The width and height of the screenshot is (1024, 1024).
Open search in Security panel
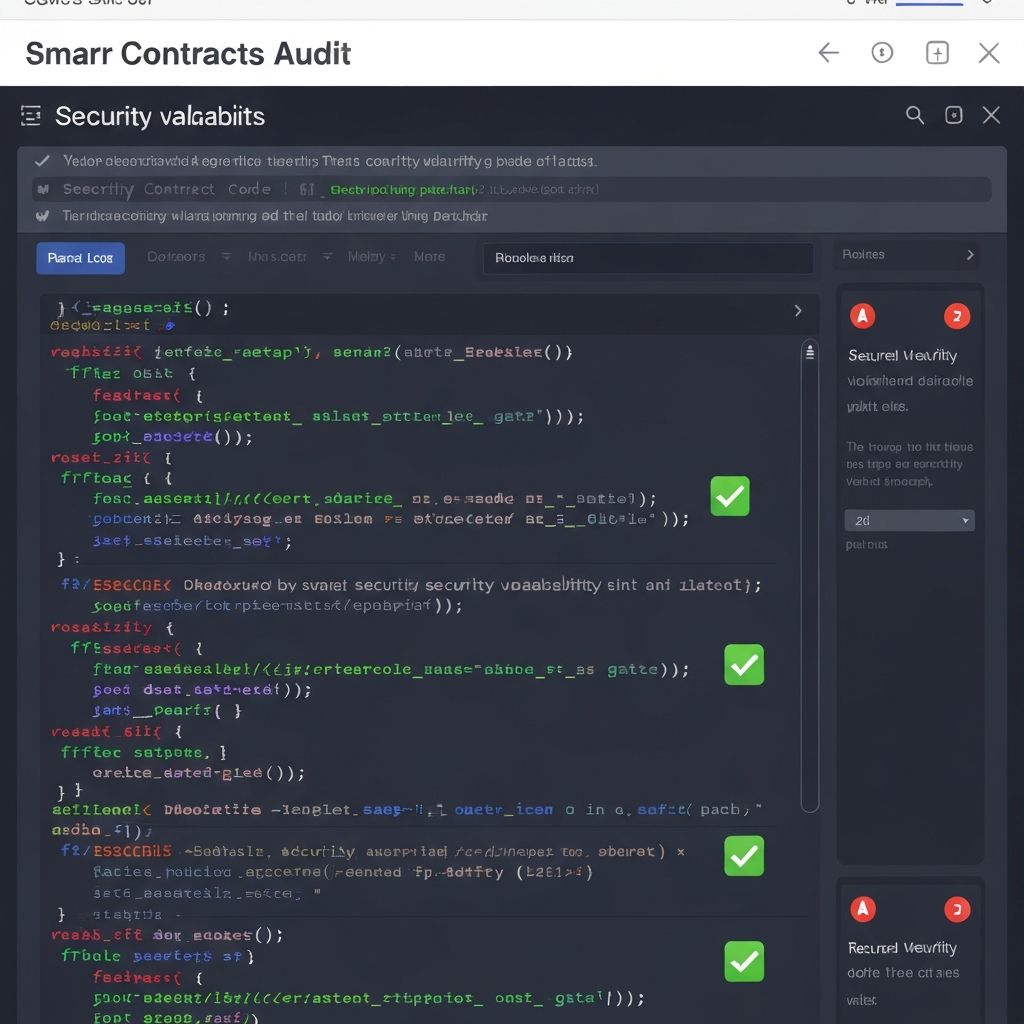(x=915, y=115)
